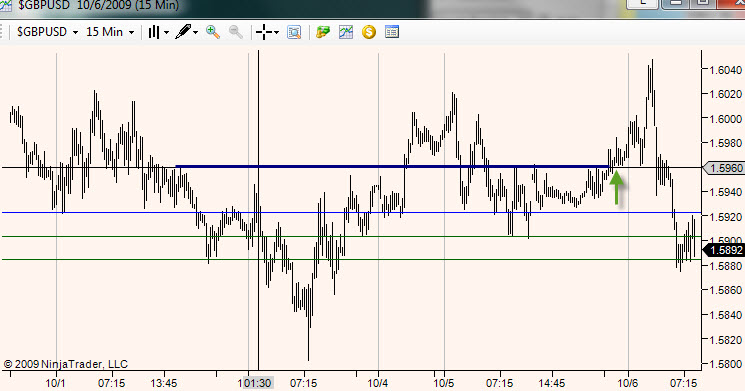Open chart style dropdown arrow
This screenshot has height=391, width=745.
[166, 33]
